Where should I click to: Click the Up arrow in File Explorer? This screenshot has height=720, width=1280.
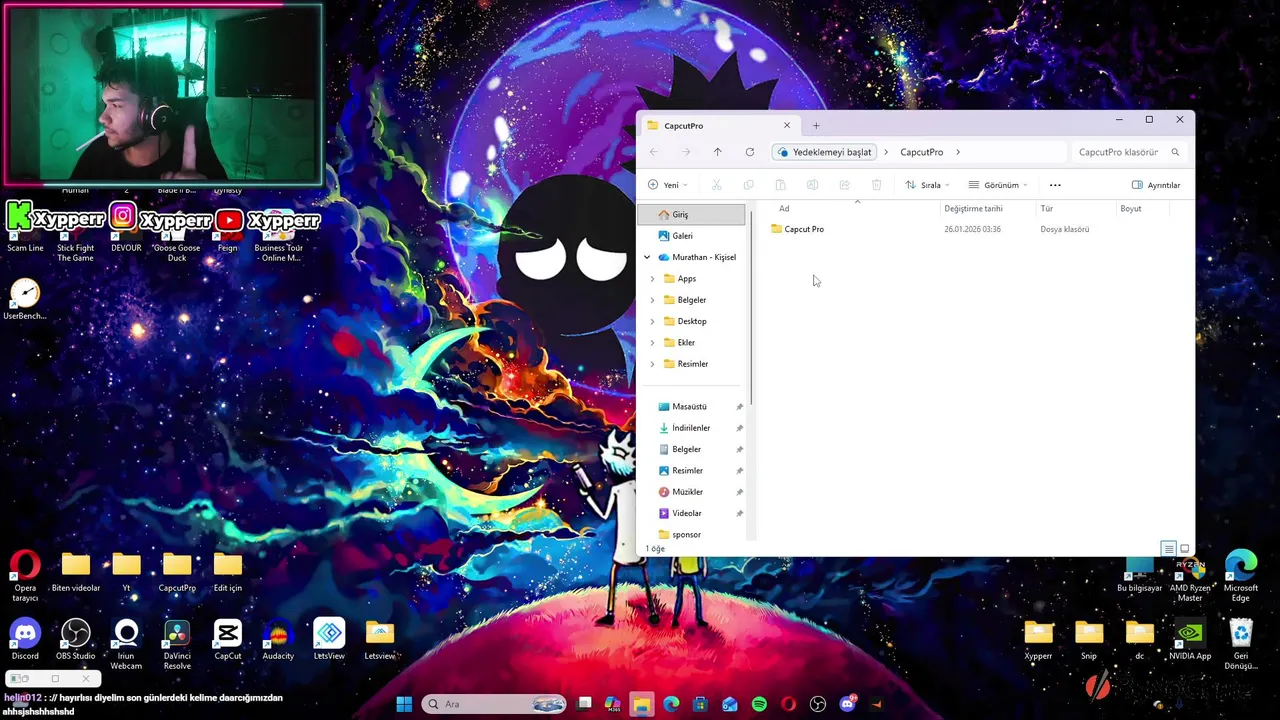click(x=717, y=152)
